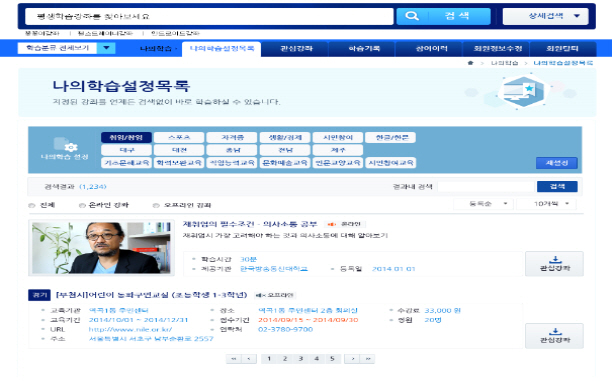Open the 회원탈퇴 tab
612x381 pixels.
click(562, 49)
